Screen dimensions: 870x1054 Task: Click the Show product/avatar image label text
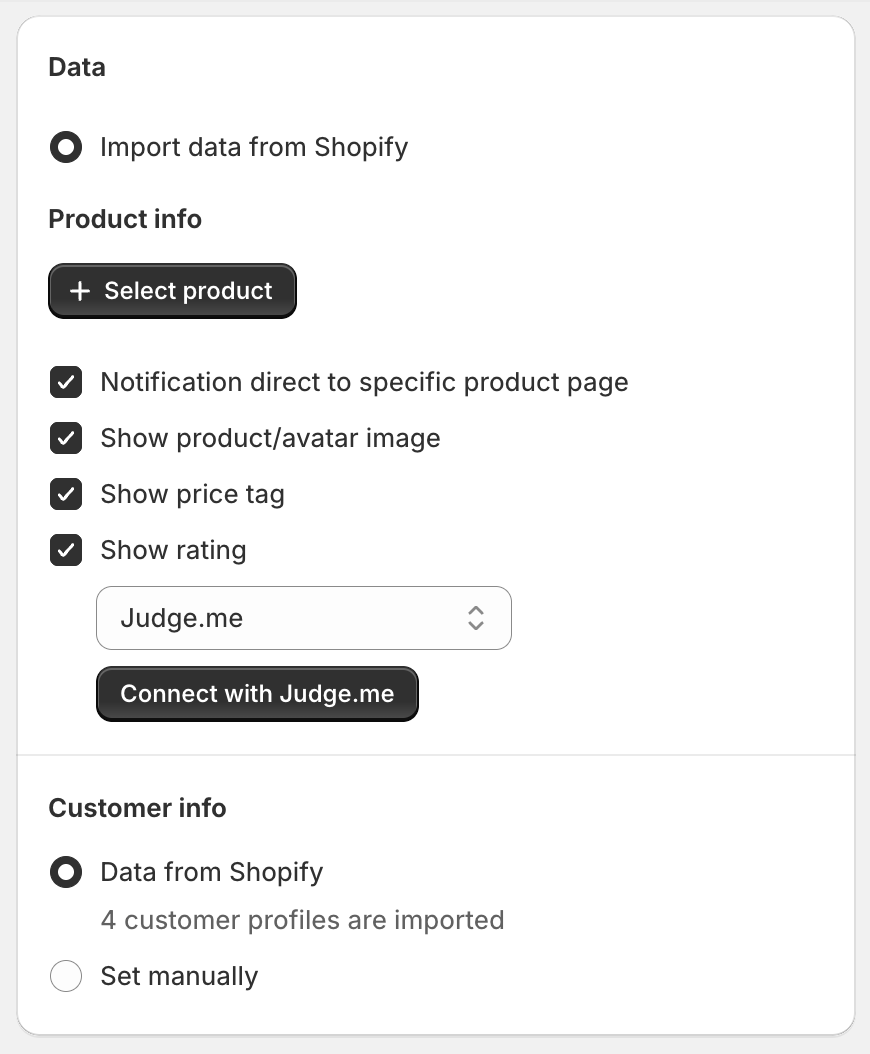click(x=270, y=439)
